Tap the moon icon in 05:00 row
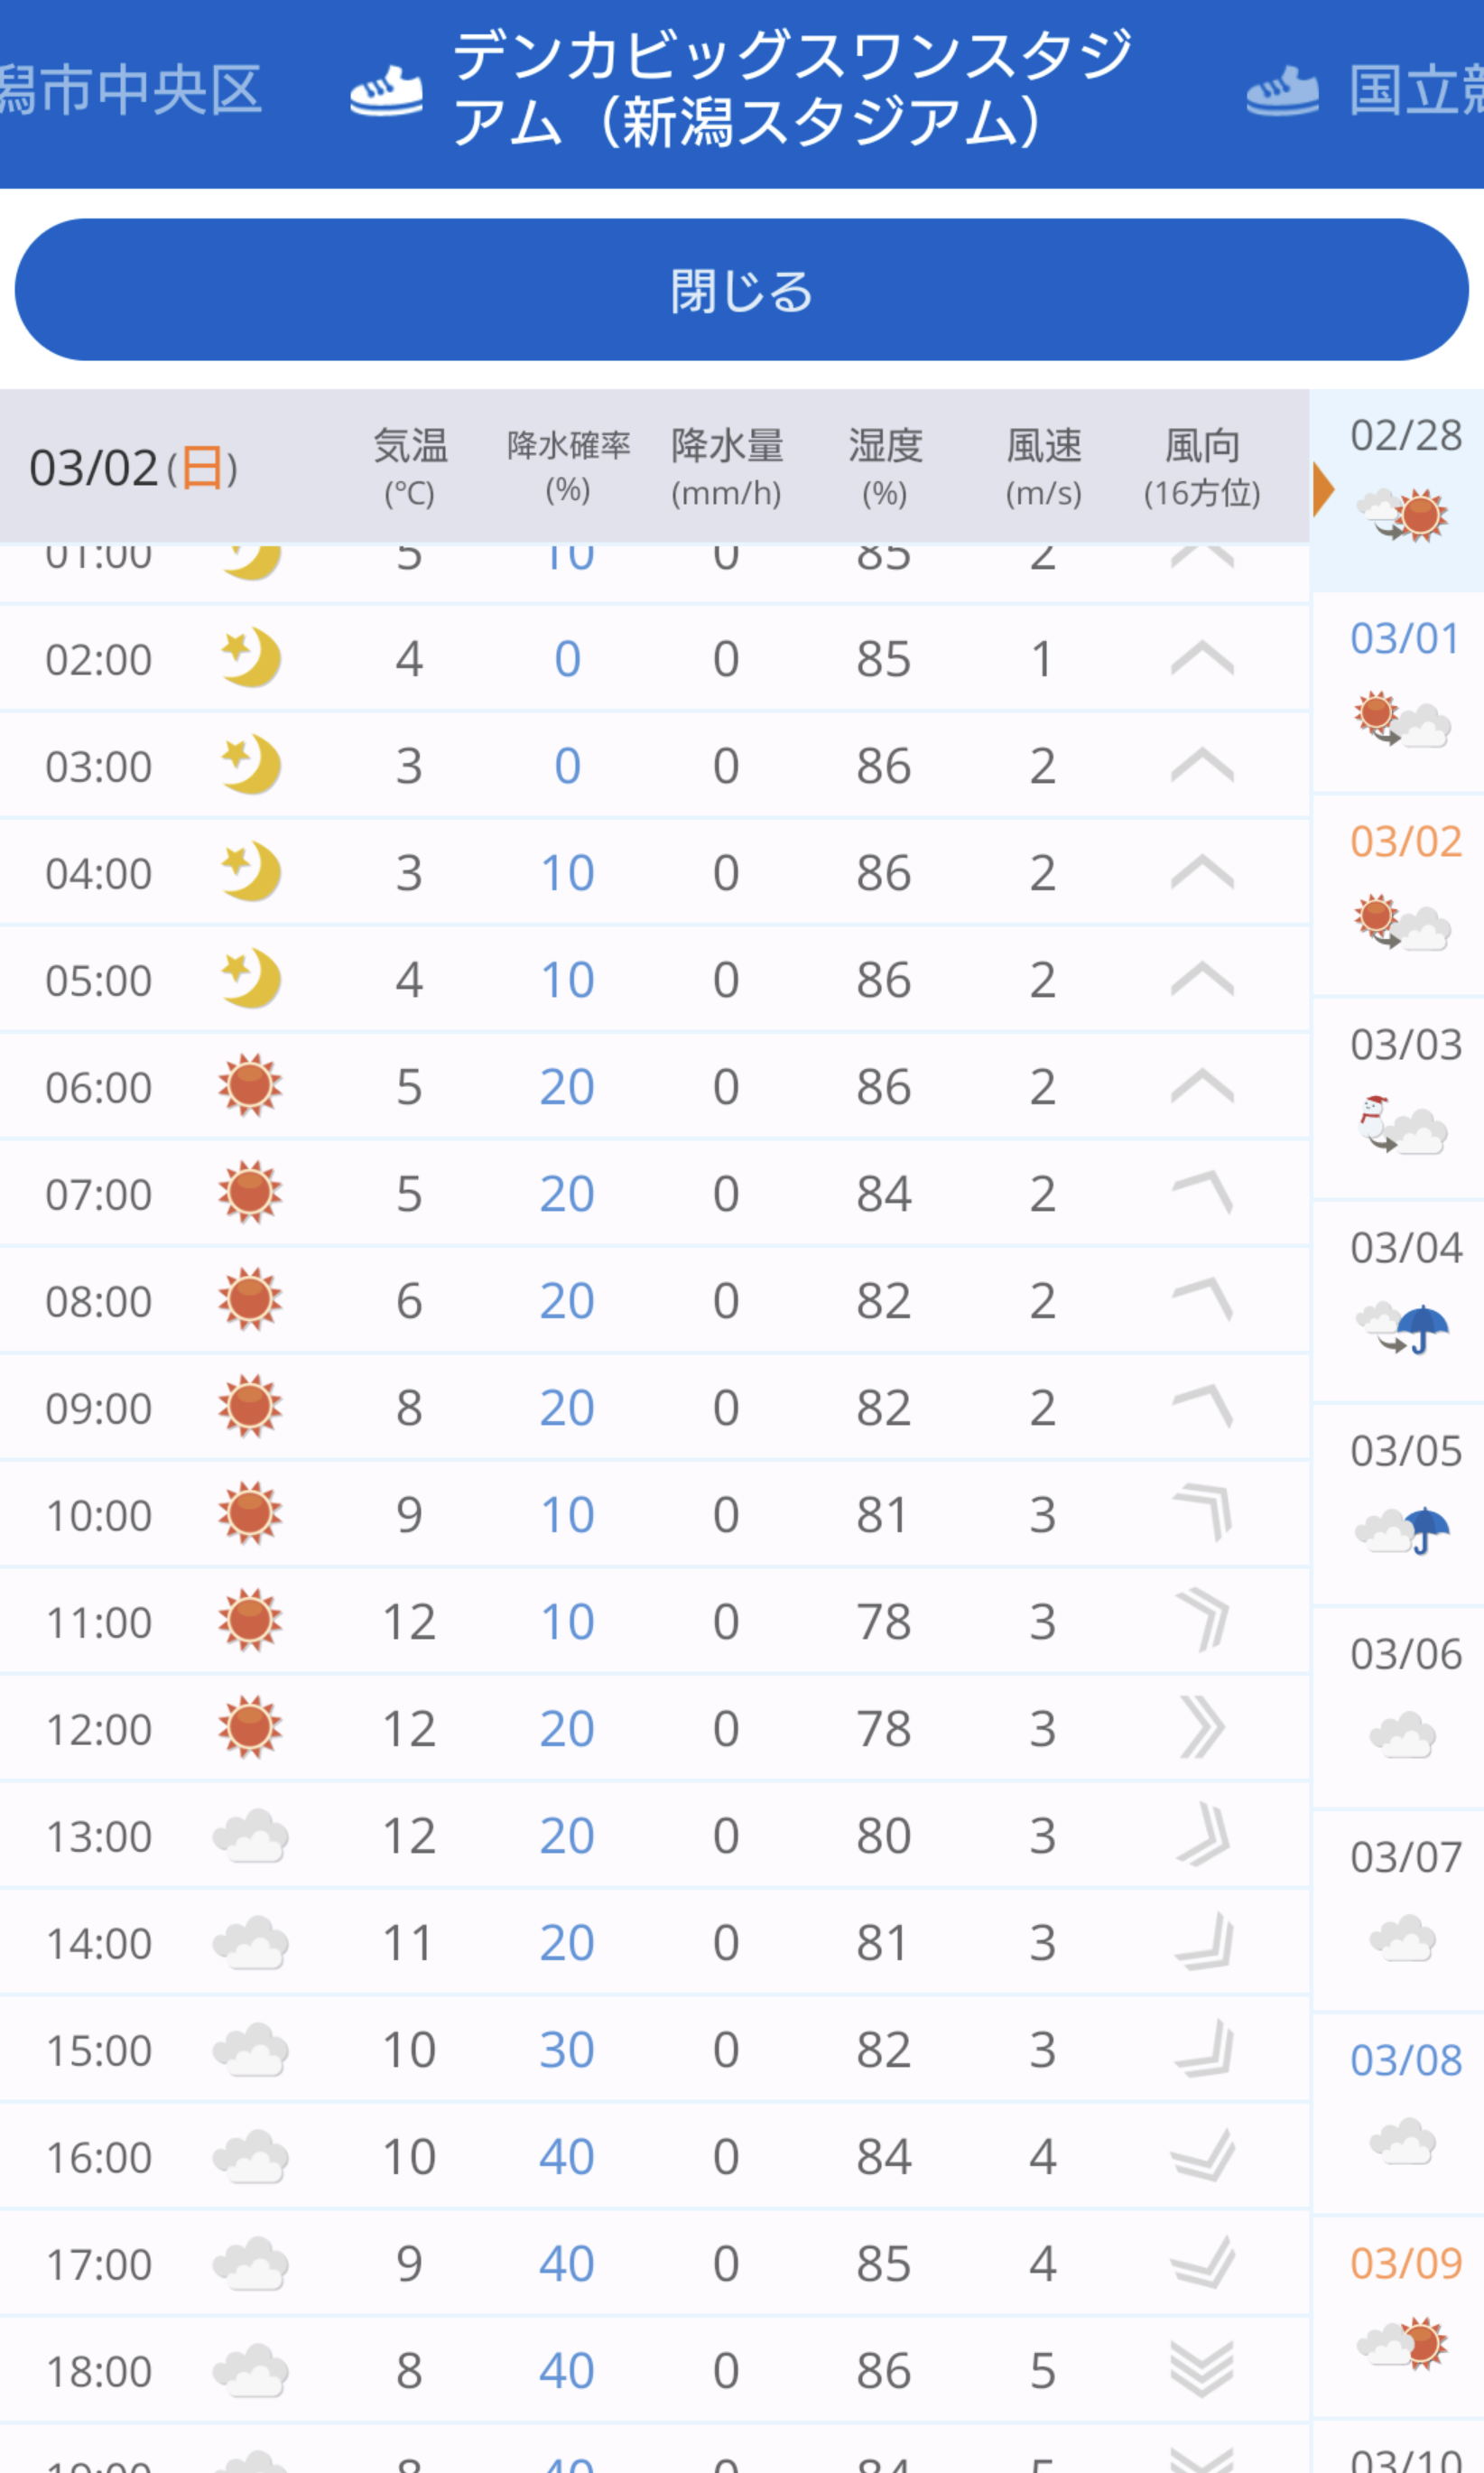Viewport: 1484px width, 2473px height. pos(250,978)
